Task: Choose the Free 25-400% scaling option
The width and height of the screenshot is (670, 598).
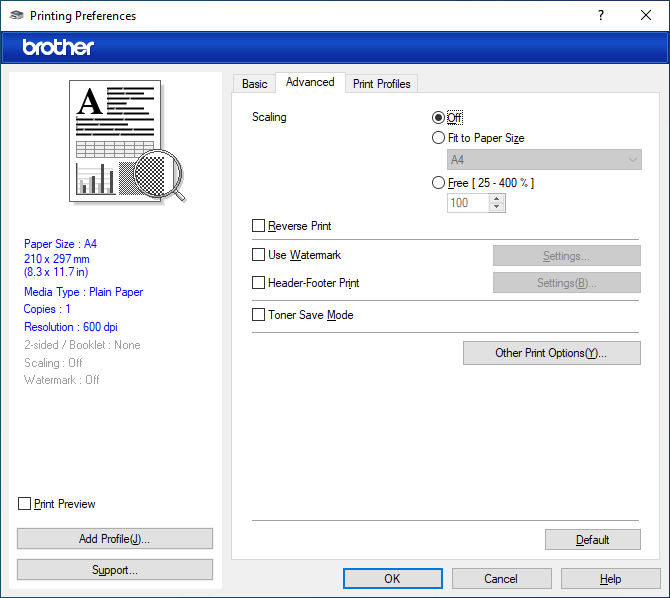Action: coord(438,183)
